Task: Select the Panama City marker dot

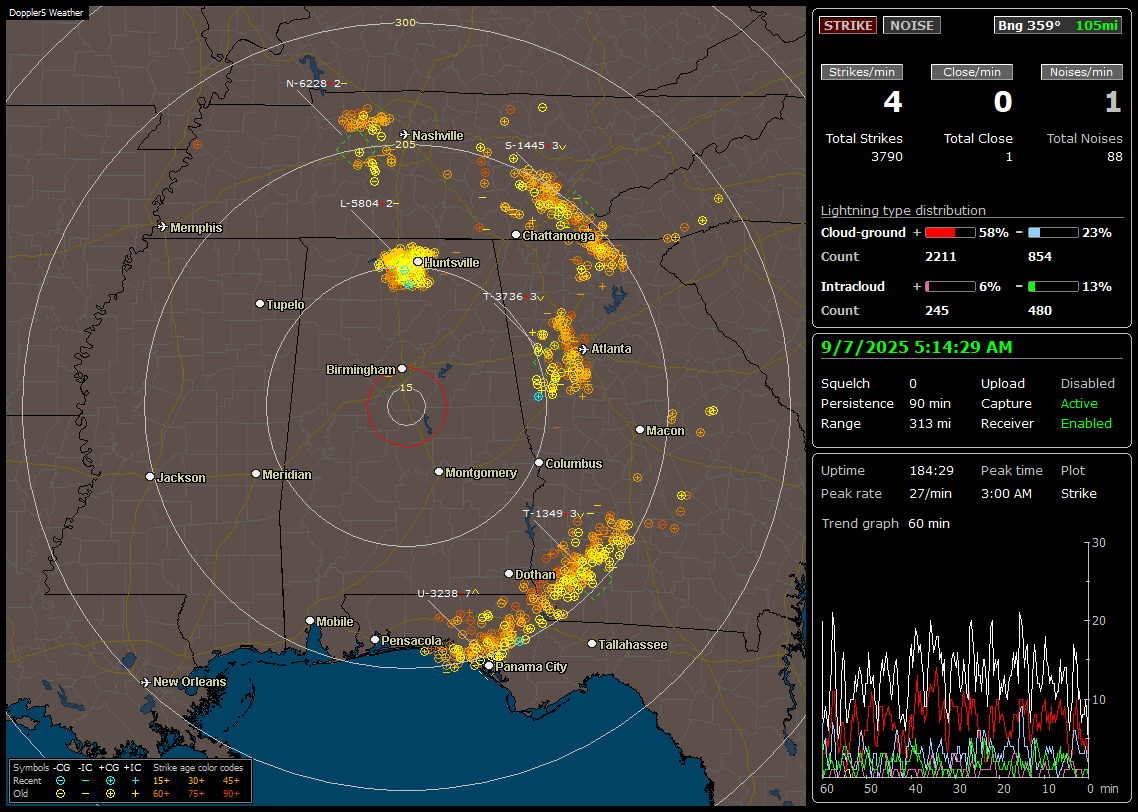Action: point(489,666)
